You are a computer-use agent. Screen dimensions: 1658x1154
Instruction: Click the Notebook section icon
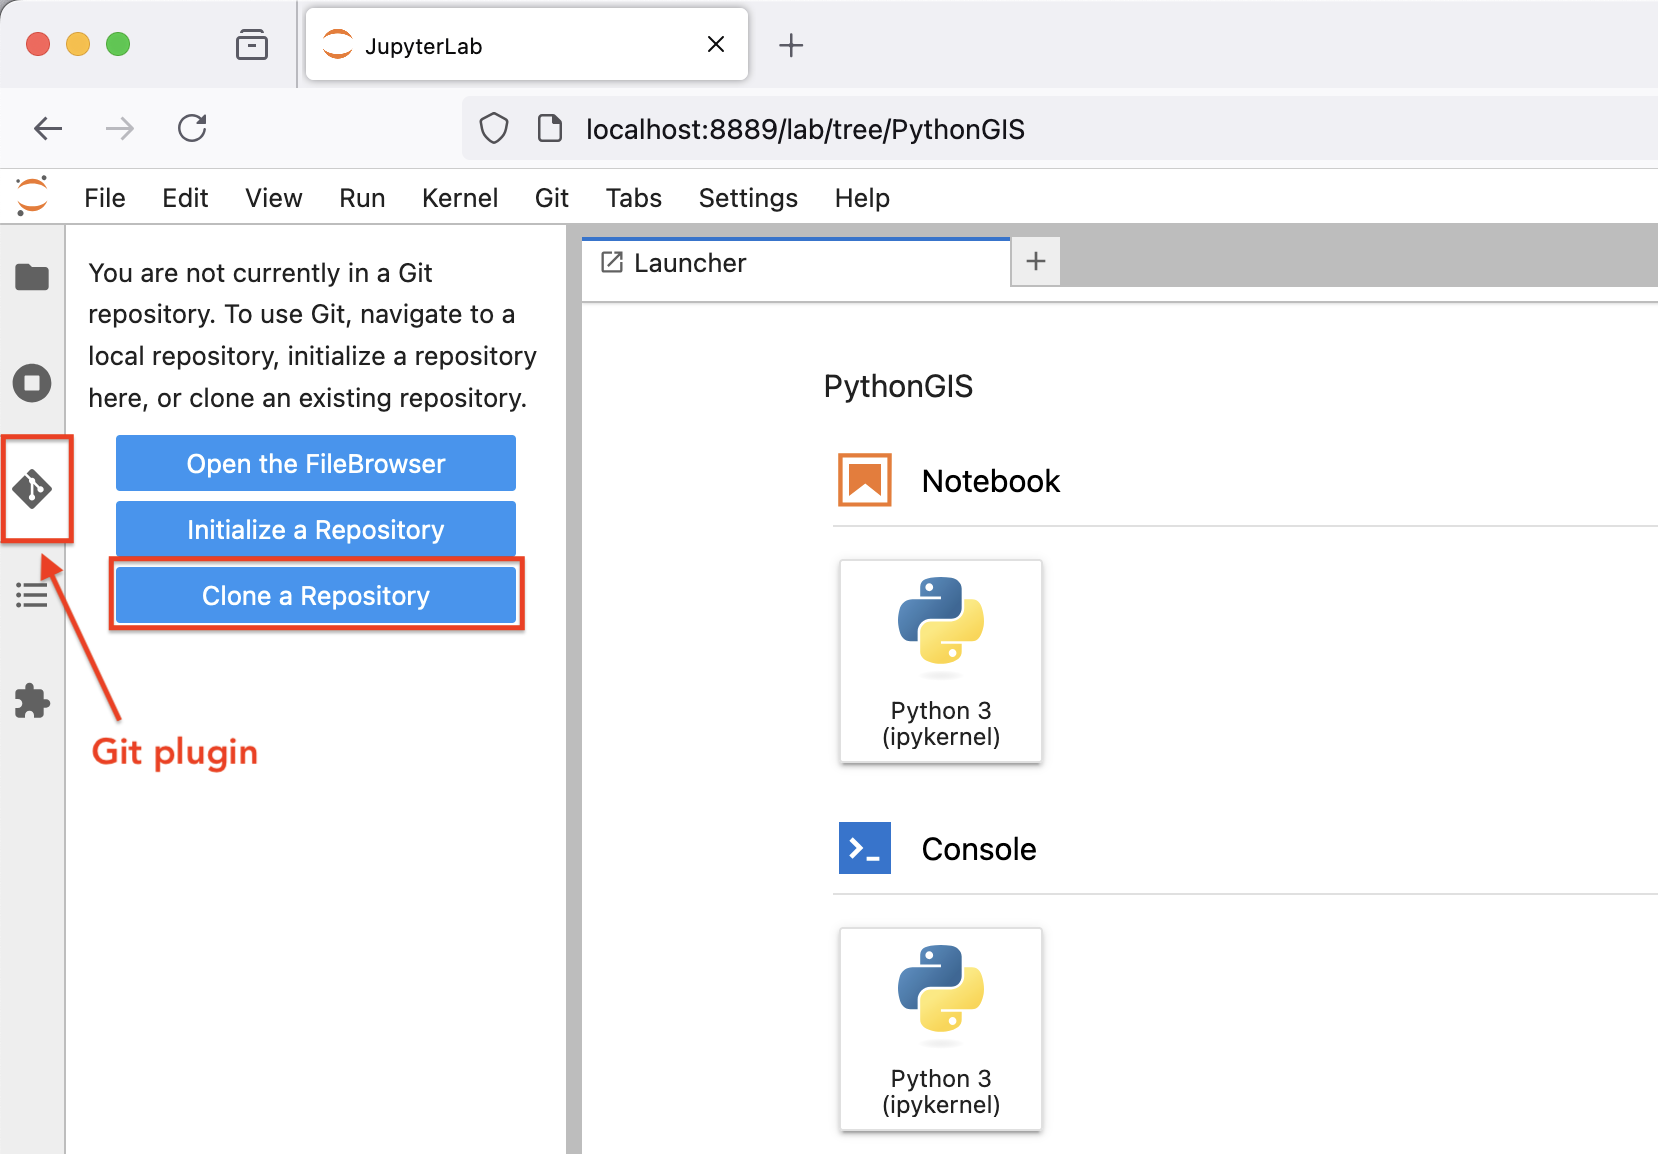coord(865,480)
